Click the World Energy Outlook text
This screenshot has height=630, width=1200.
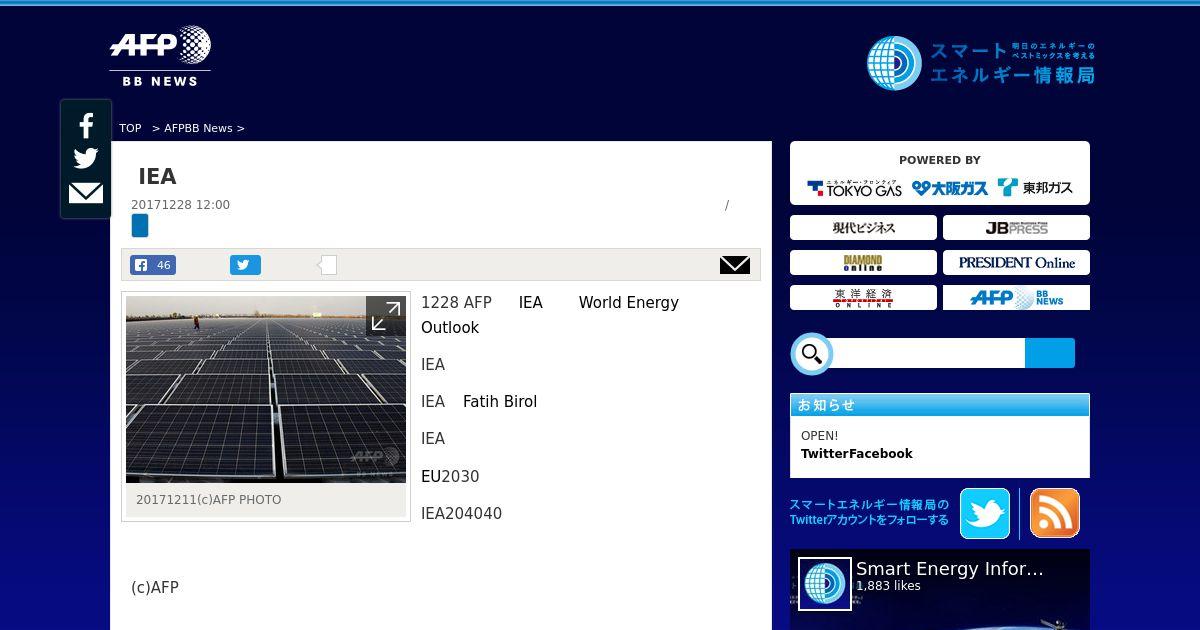550,315
